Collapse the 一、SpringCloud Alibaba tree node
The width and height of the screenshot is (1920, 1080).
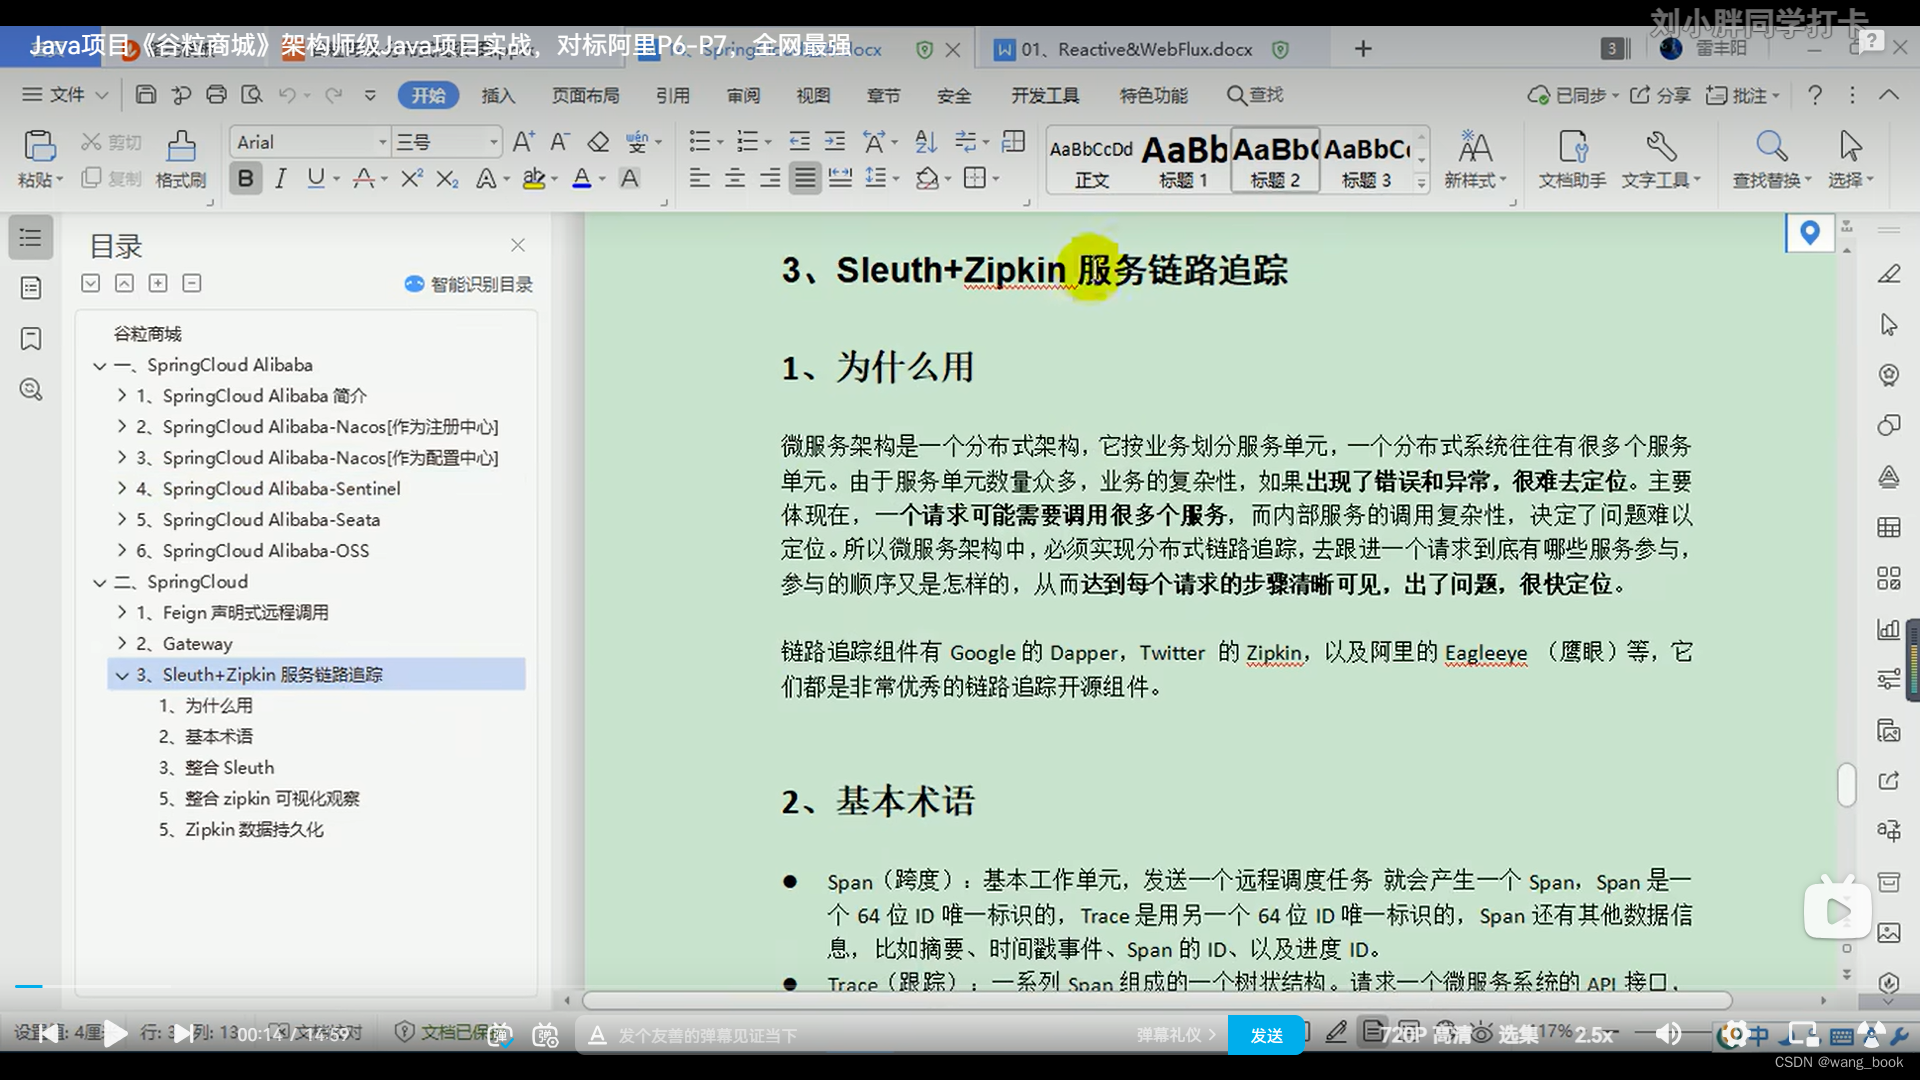(x=100, y=366)
